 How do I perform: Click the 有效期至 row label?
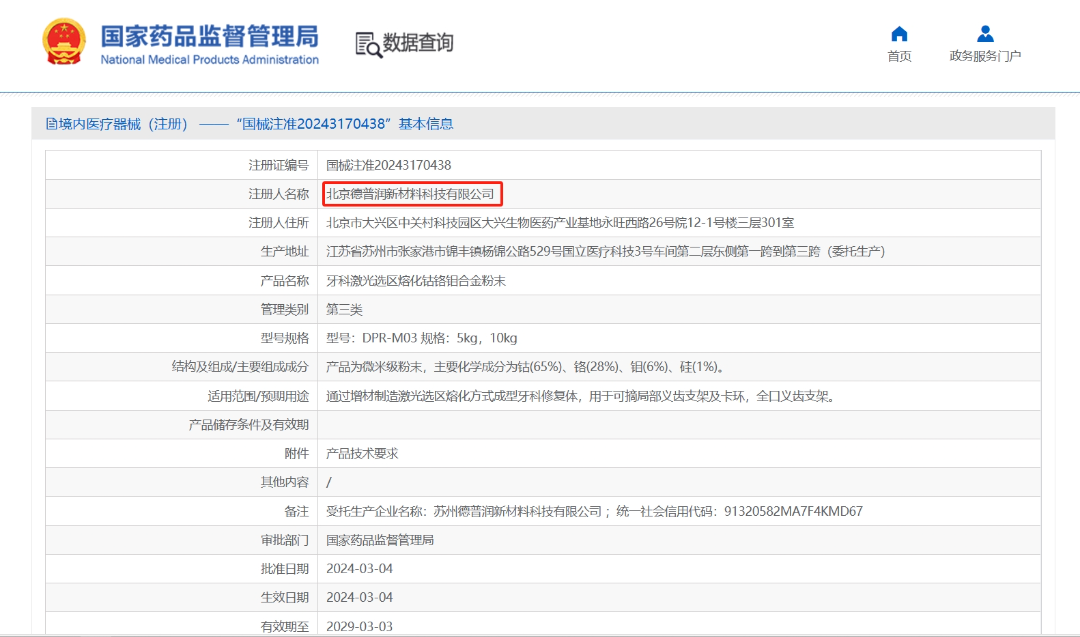pos(284,627)
